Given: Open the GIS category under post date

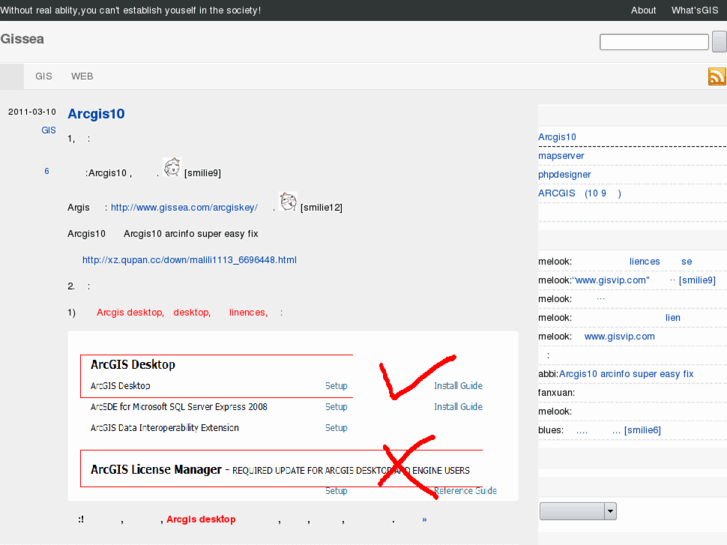Looking at the screenshot, I should click(x=49, y=130).
